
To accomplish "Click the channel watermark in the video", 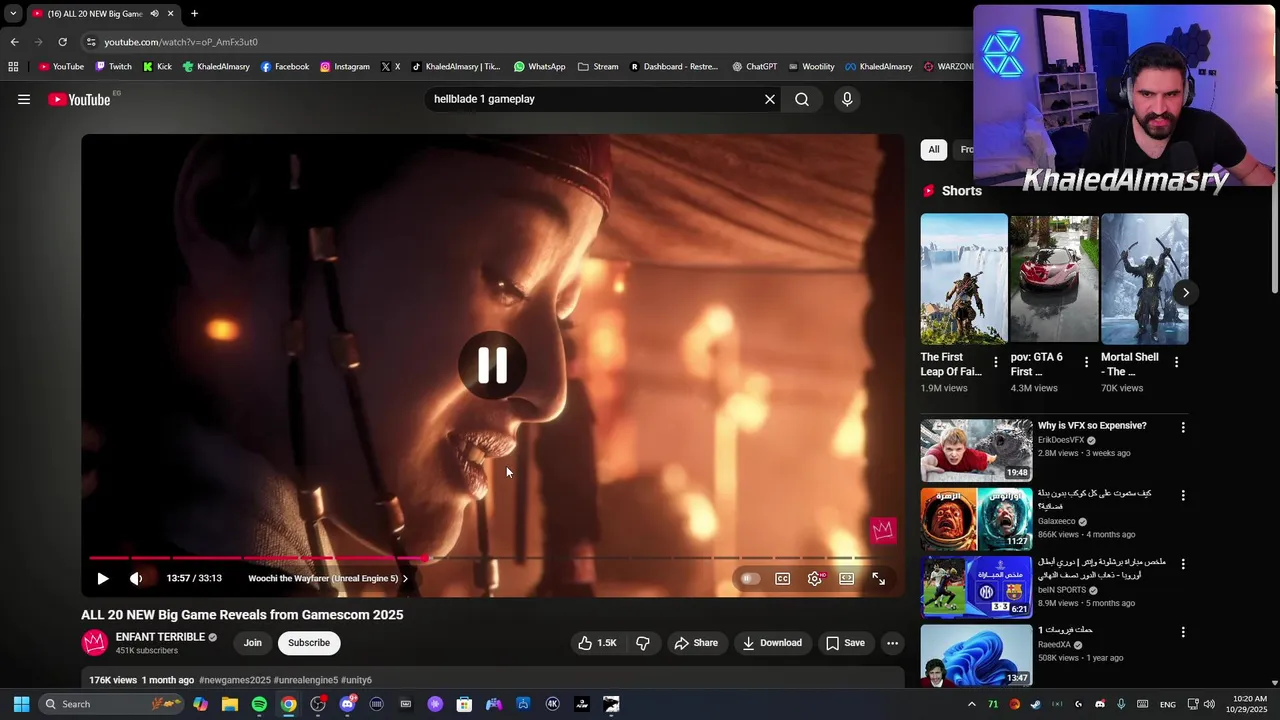I will click(x=883, y=530).
